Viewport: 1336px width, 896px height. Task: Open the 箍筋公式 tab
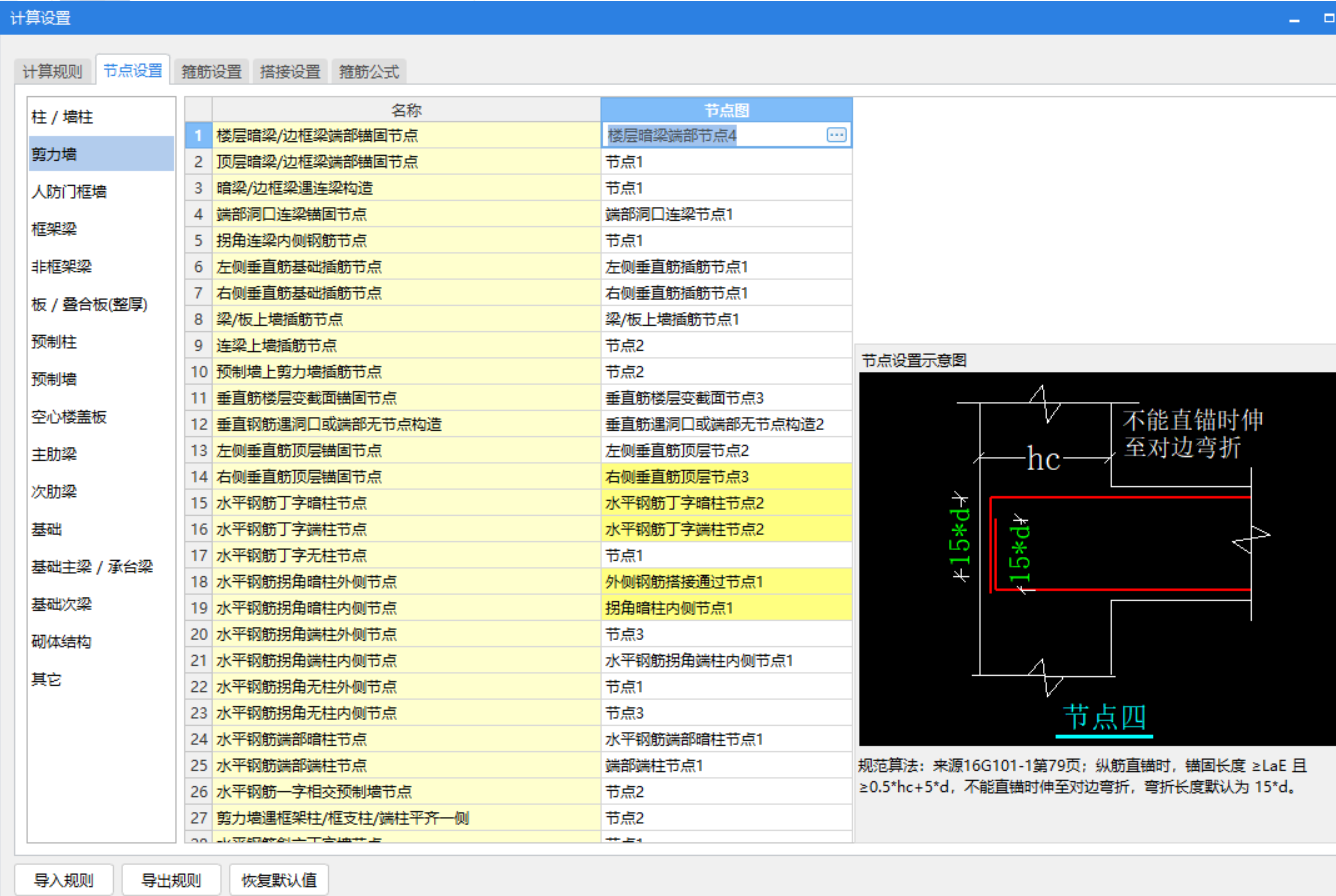pyautogui.click(x=369, y=72)
